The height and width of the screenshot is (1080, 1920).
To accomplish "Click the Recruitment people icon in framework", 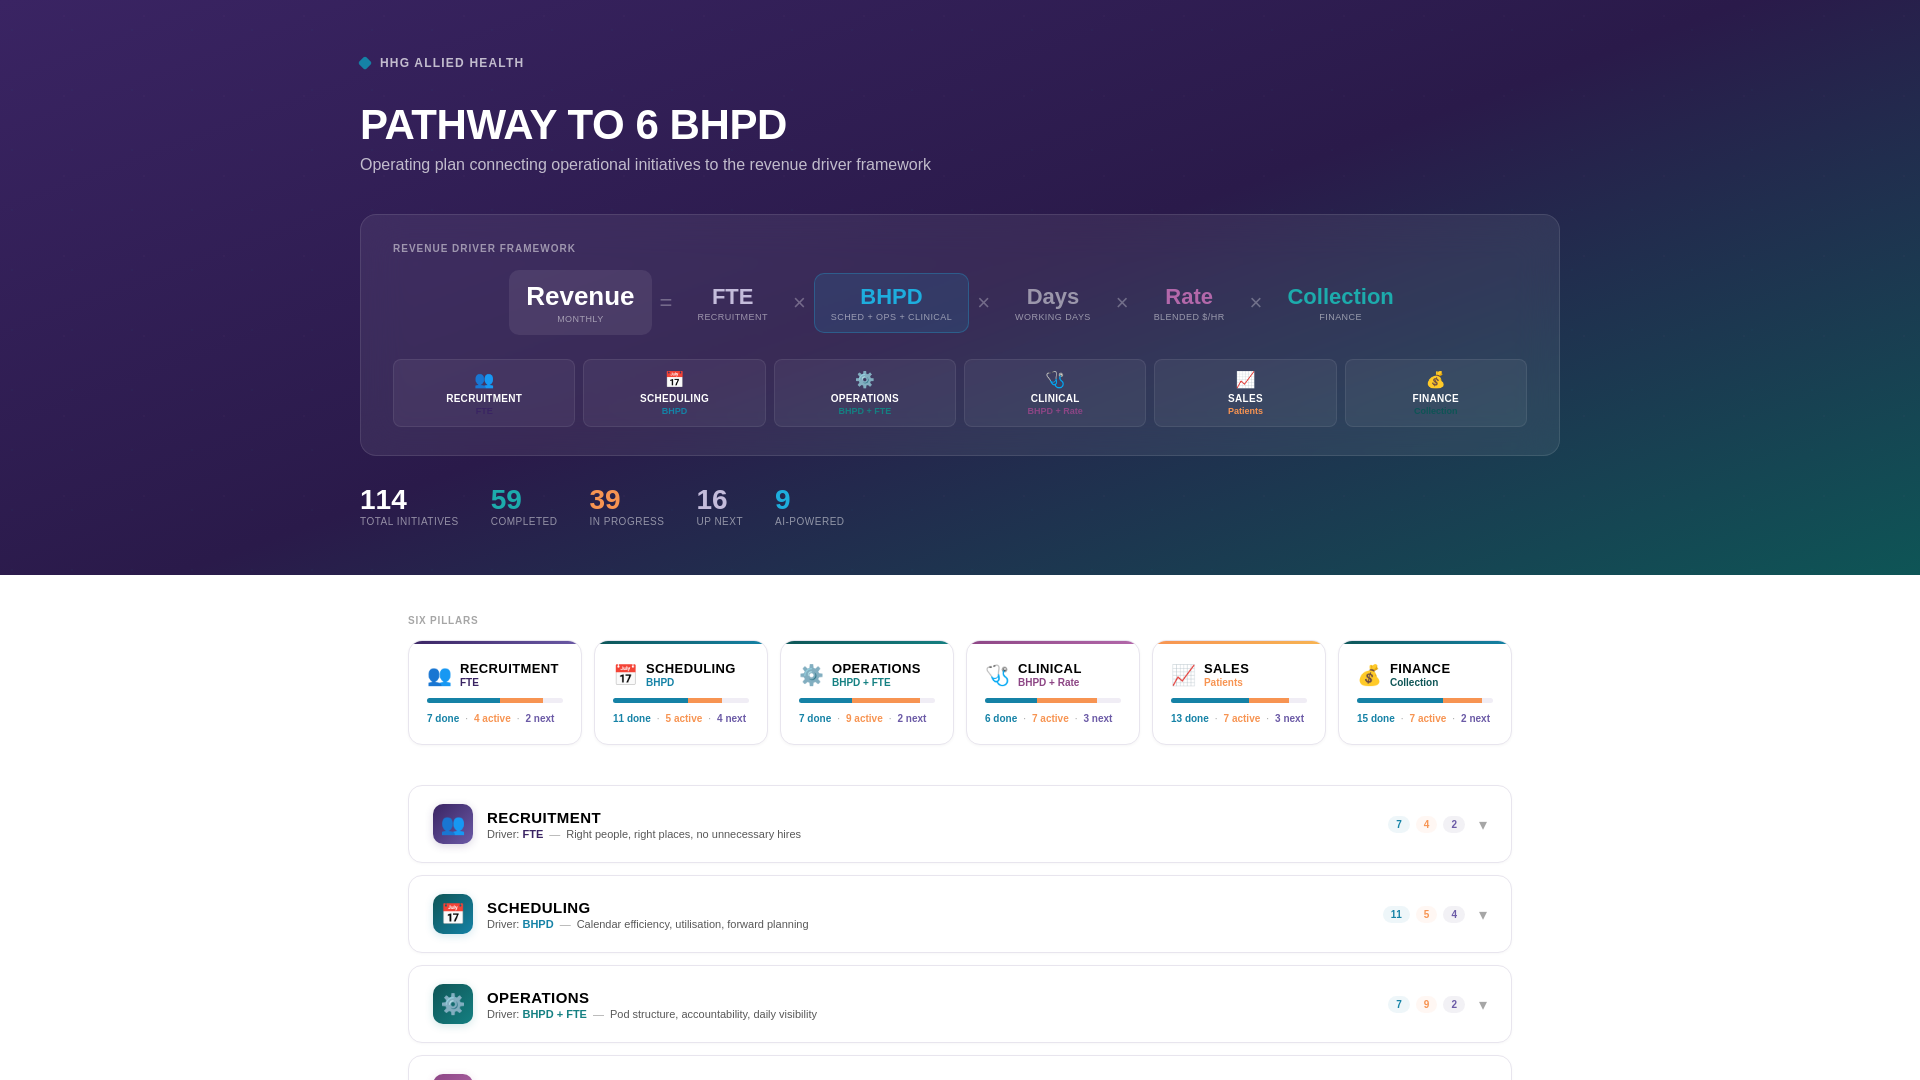I will tap(484, 380).
